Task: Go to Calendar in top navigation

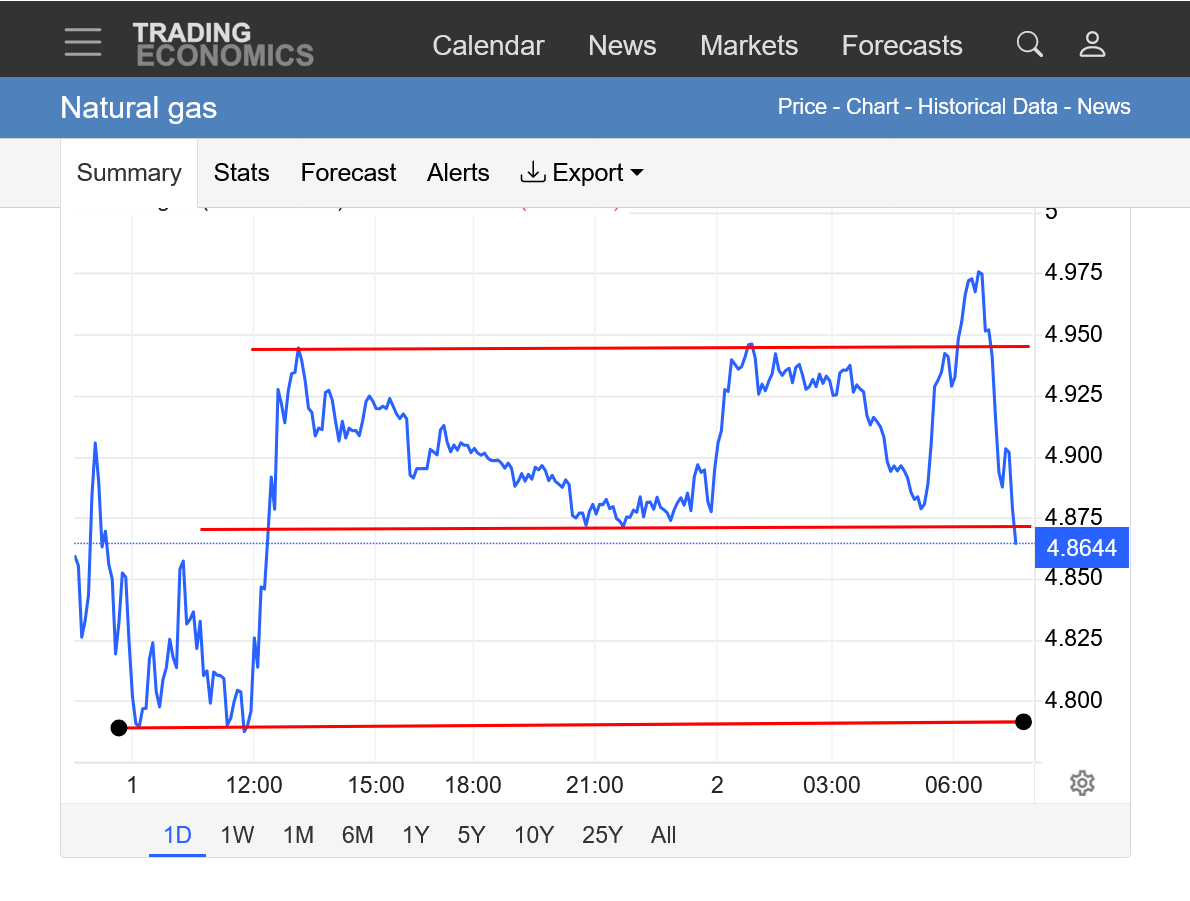Action: click(x=488, y=46)
